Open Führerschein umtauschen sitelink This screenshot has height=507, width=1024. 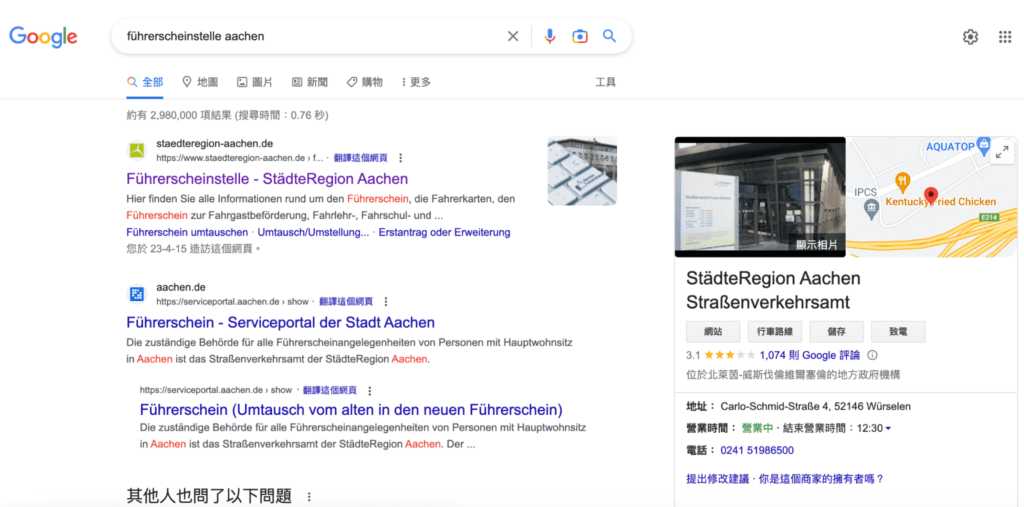click(x=187, y=232)
